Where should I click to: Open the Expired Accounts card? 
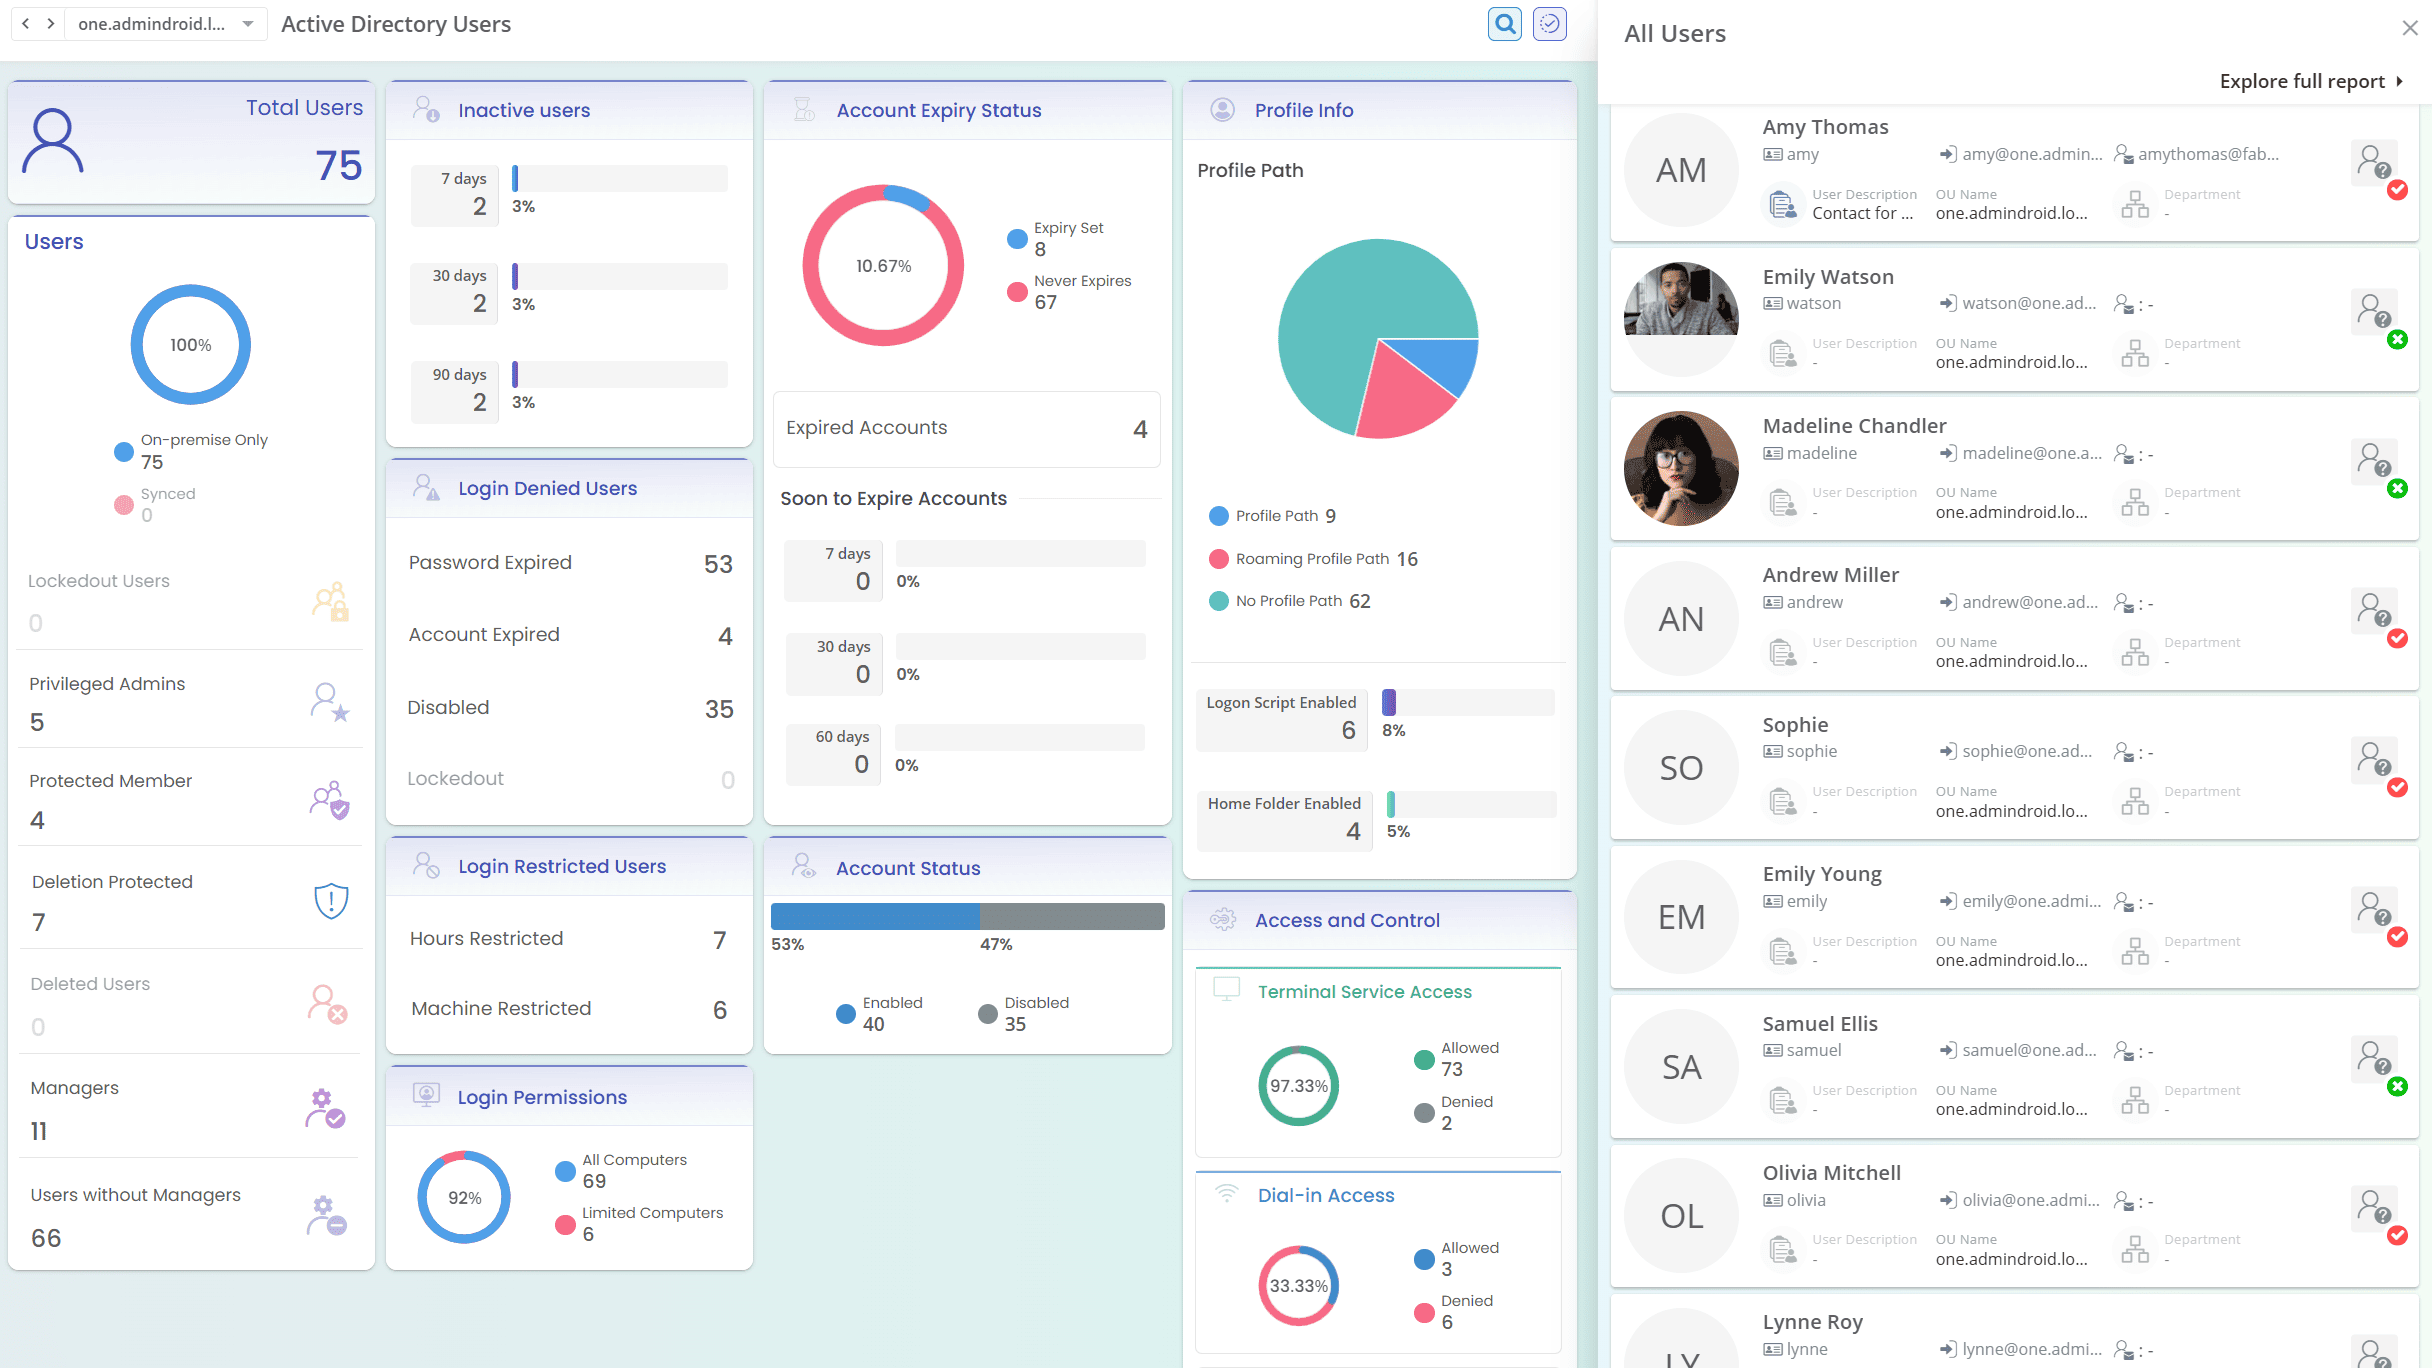966,428
